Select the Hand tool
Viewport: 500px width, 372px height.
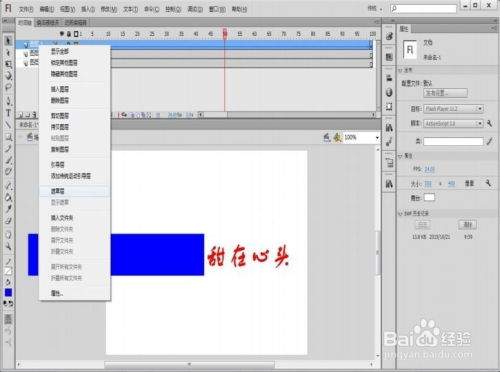[8, 234]
